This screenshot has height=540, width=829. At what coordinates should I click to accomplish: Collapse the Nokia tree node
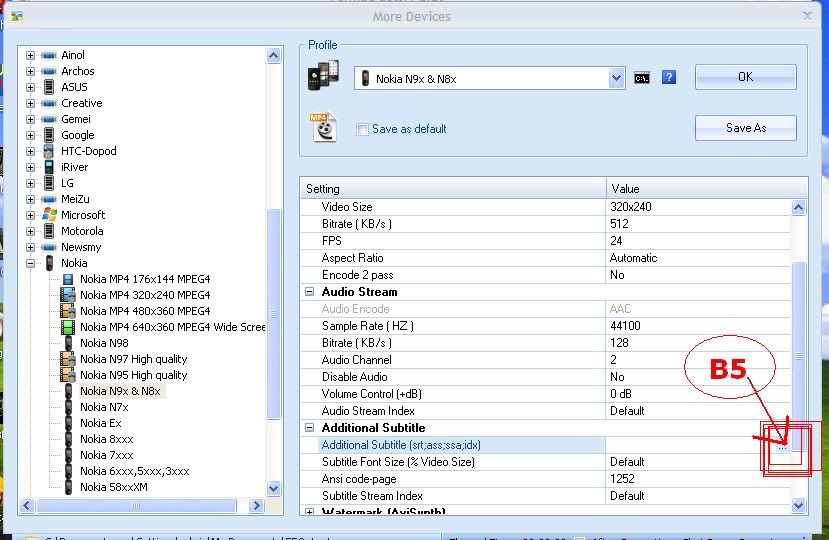click(30, 263)
